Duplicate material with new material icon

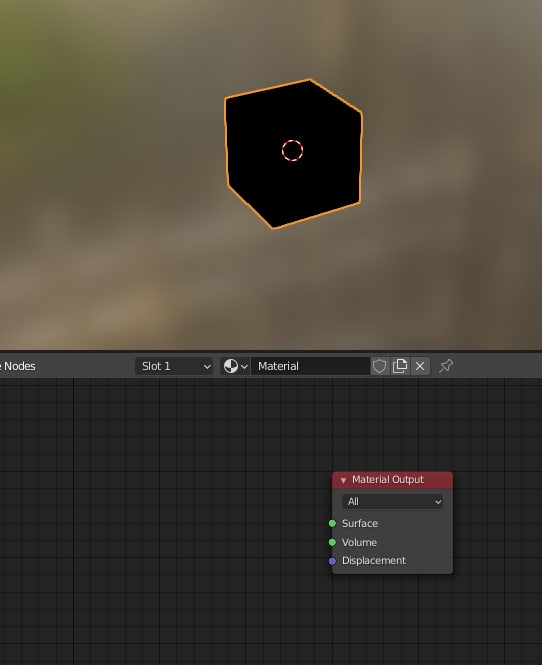(400, 366)
